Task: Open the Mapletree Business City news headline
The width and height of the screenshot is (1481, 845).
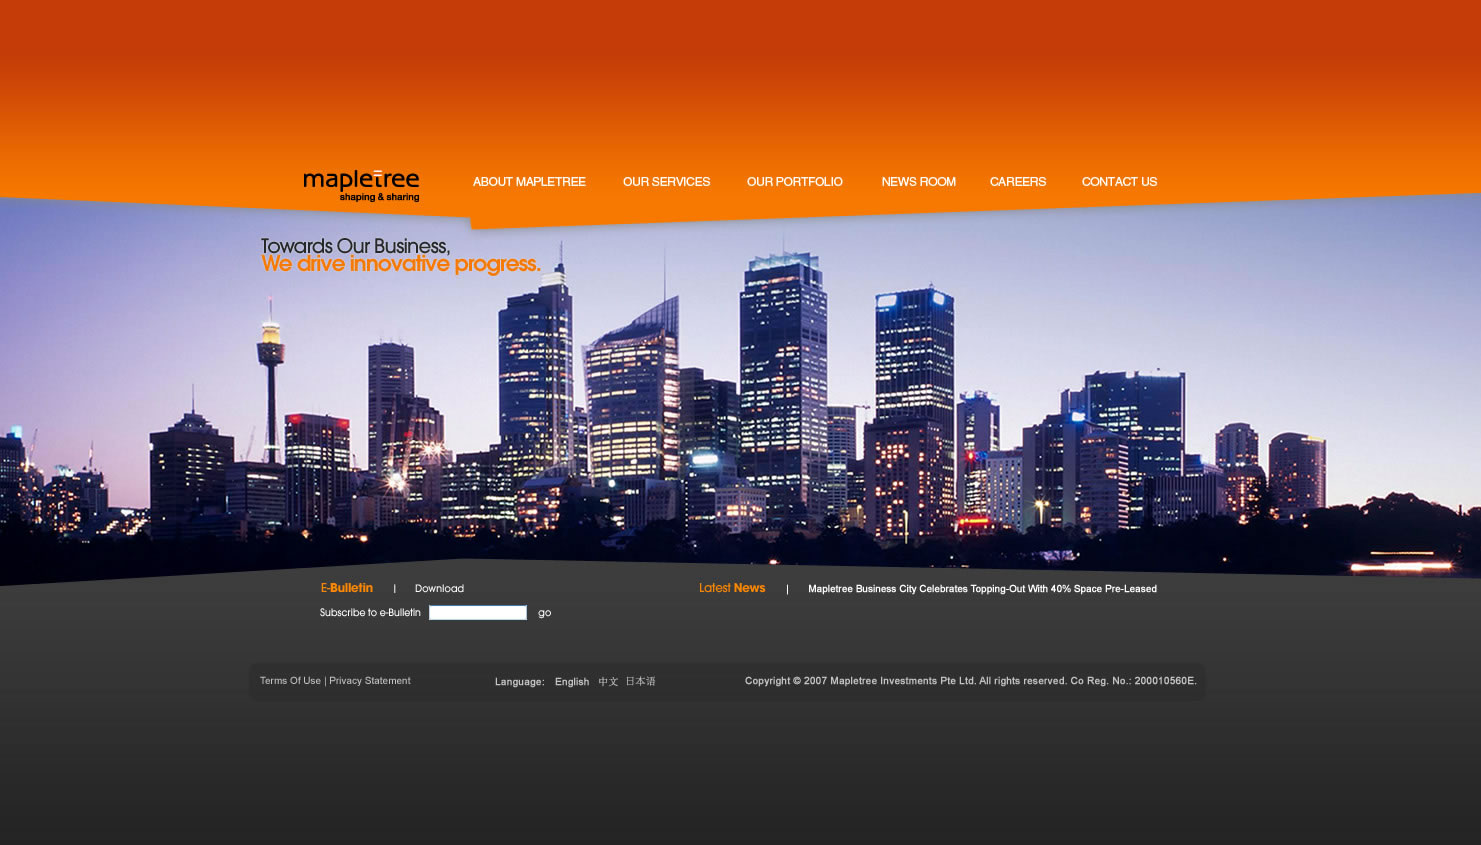Action: coord(982,589)
